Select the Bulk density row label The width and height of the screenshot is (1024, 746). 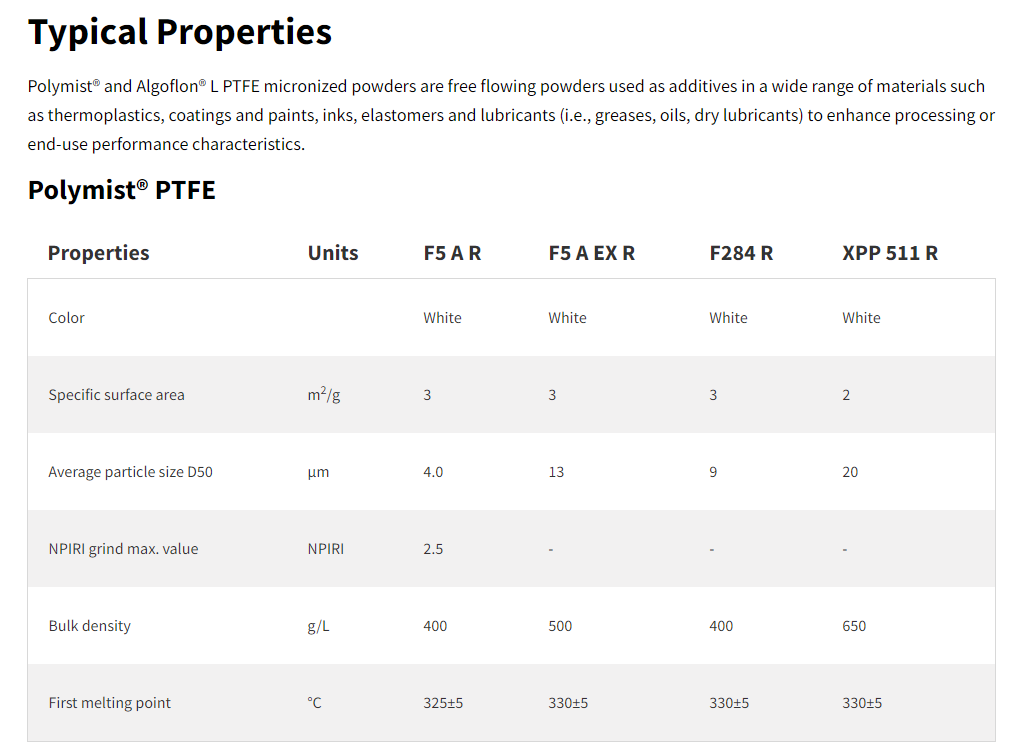[89, 626]
